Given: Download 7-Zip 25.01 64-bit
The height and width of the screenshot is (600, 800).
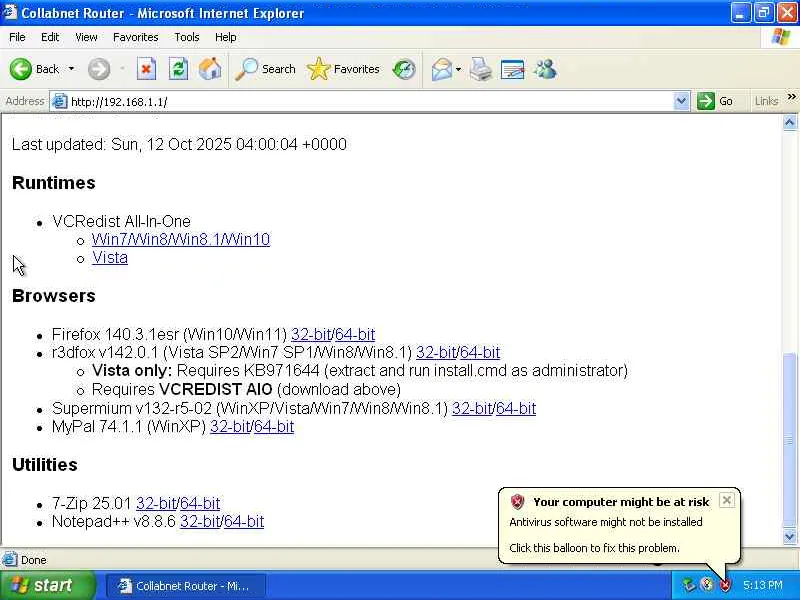Looking at the screenshot, I should [x=200, y=503].
